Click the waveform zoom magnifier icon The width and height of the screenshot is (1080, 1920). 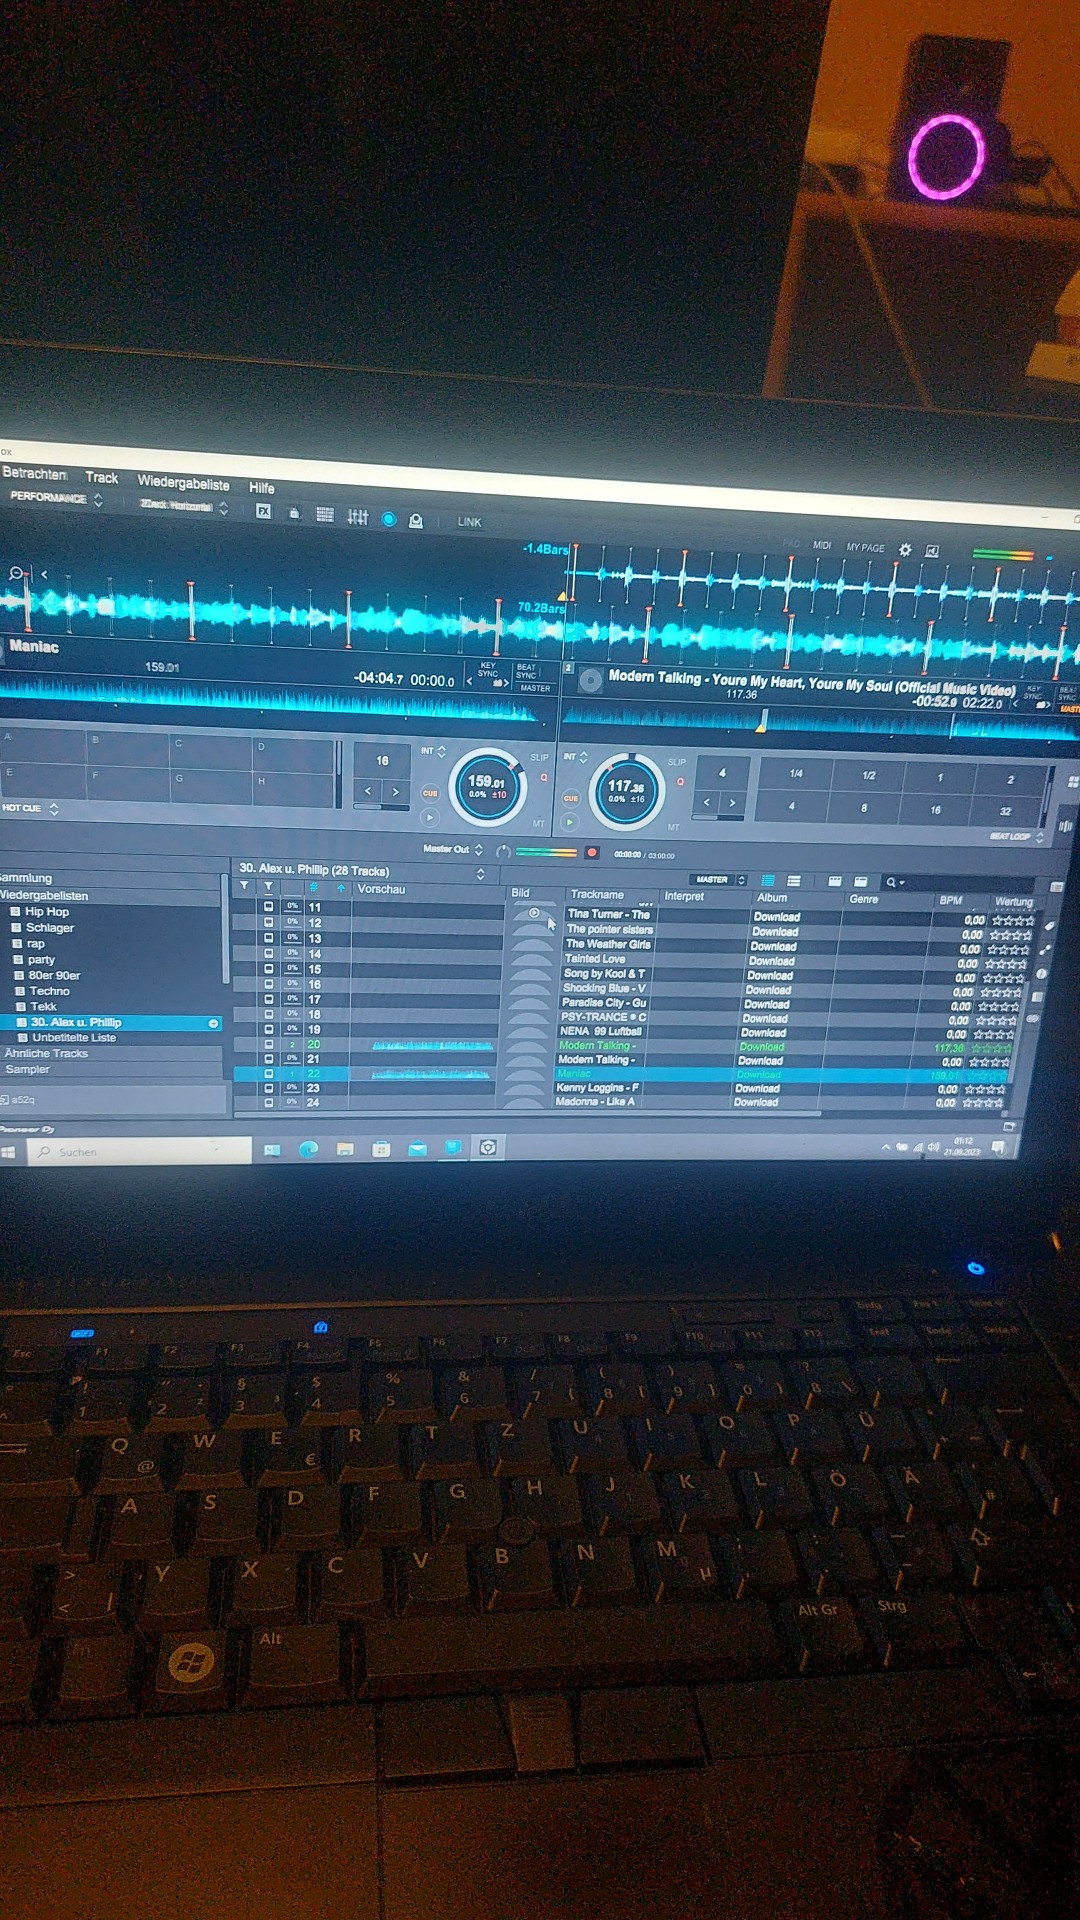coord(16,573)
